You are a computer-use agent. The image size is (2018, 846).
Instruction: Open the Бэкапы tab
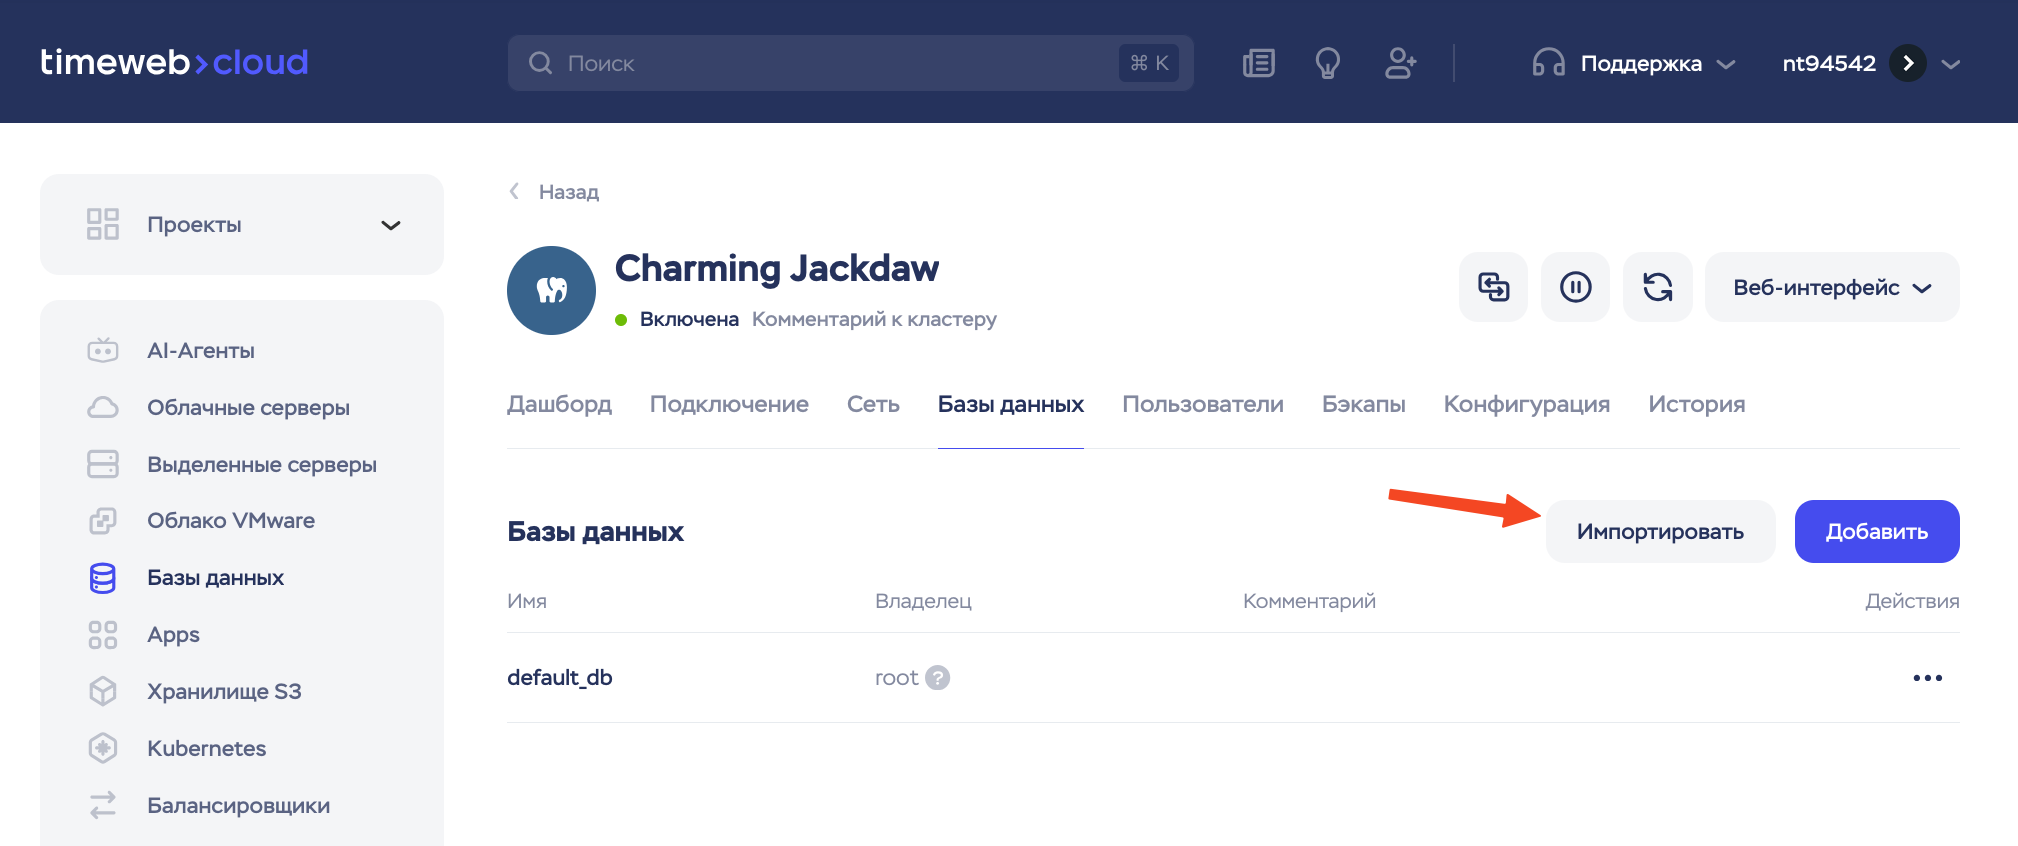[x=1363, y=404]
